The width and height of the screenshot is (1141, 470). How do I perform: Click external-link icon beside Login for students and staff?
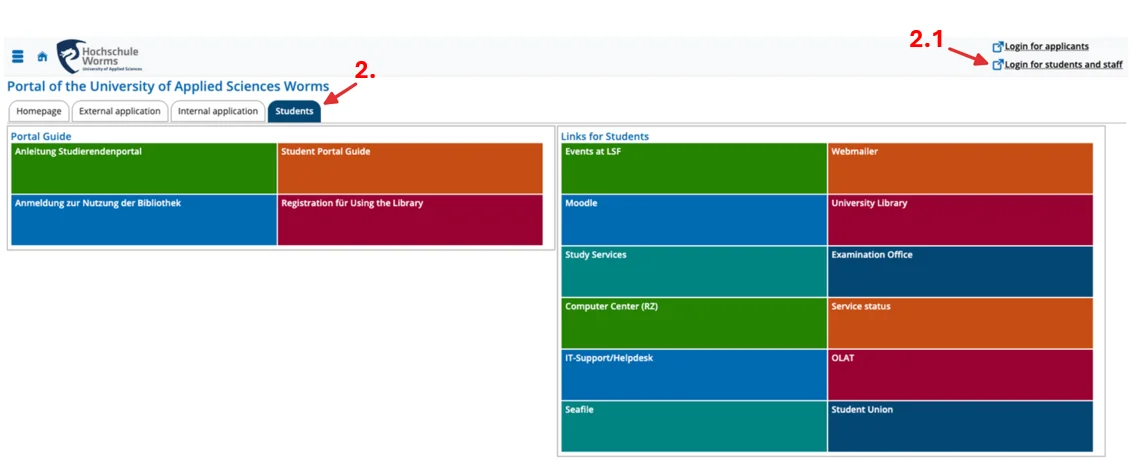(x=997, y=65)
